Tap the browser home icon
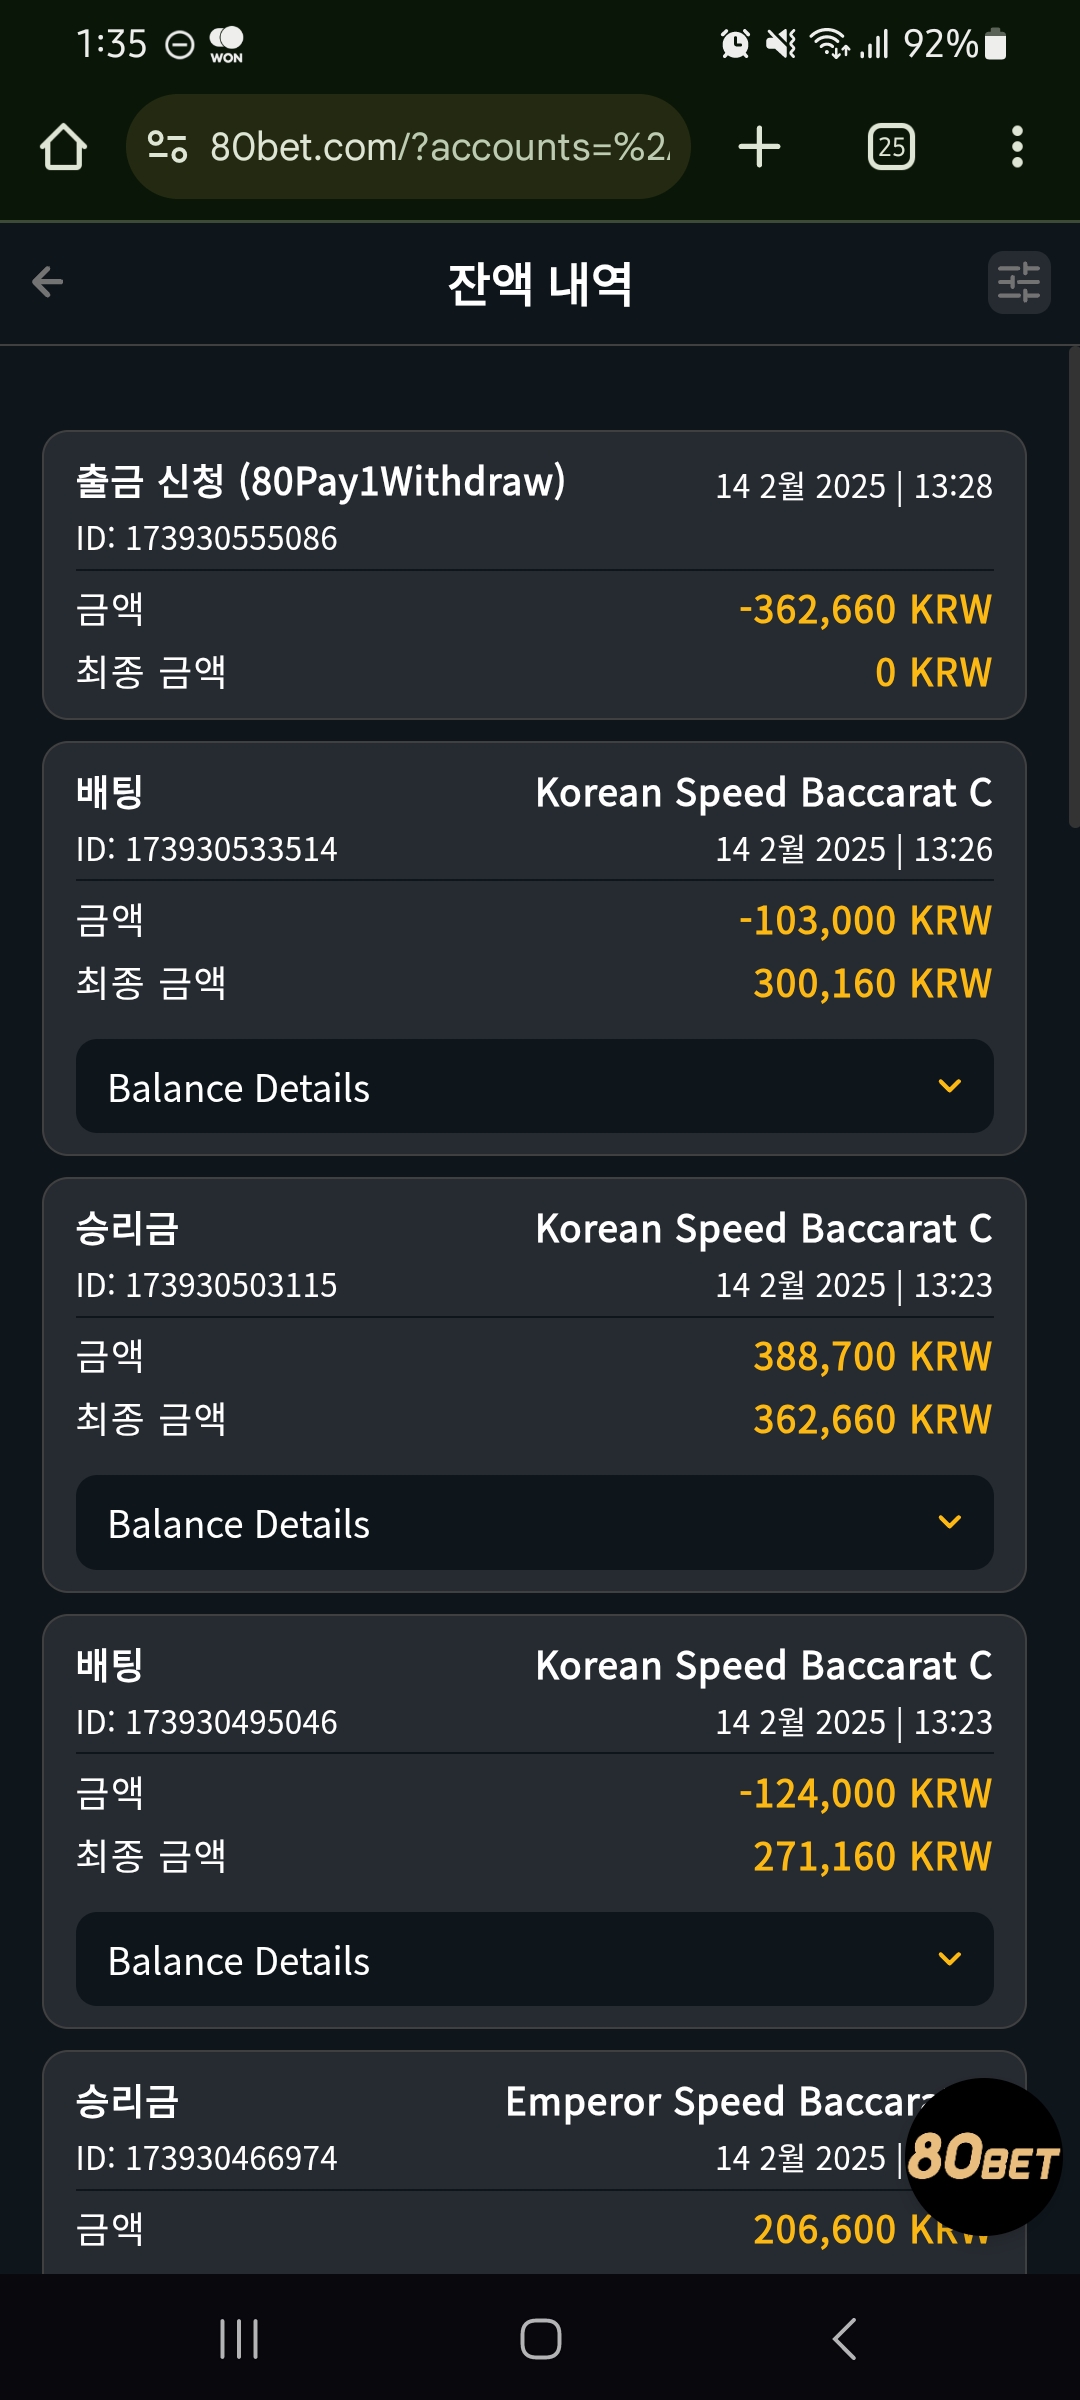Image resolution: width=1080 pixels, height=2400 pixels. tap(63, 147)
